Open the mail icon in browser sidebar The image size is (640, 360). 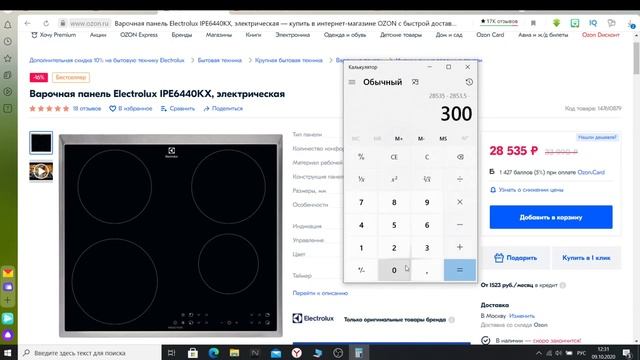(x=8, y=273)
